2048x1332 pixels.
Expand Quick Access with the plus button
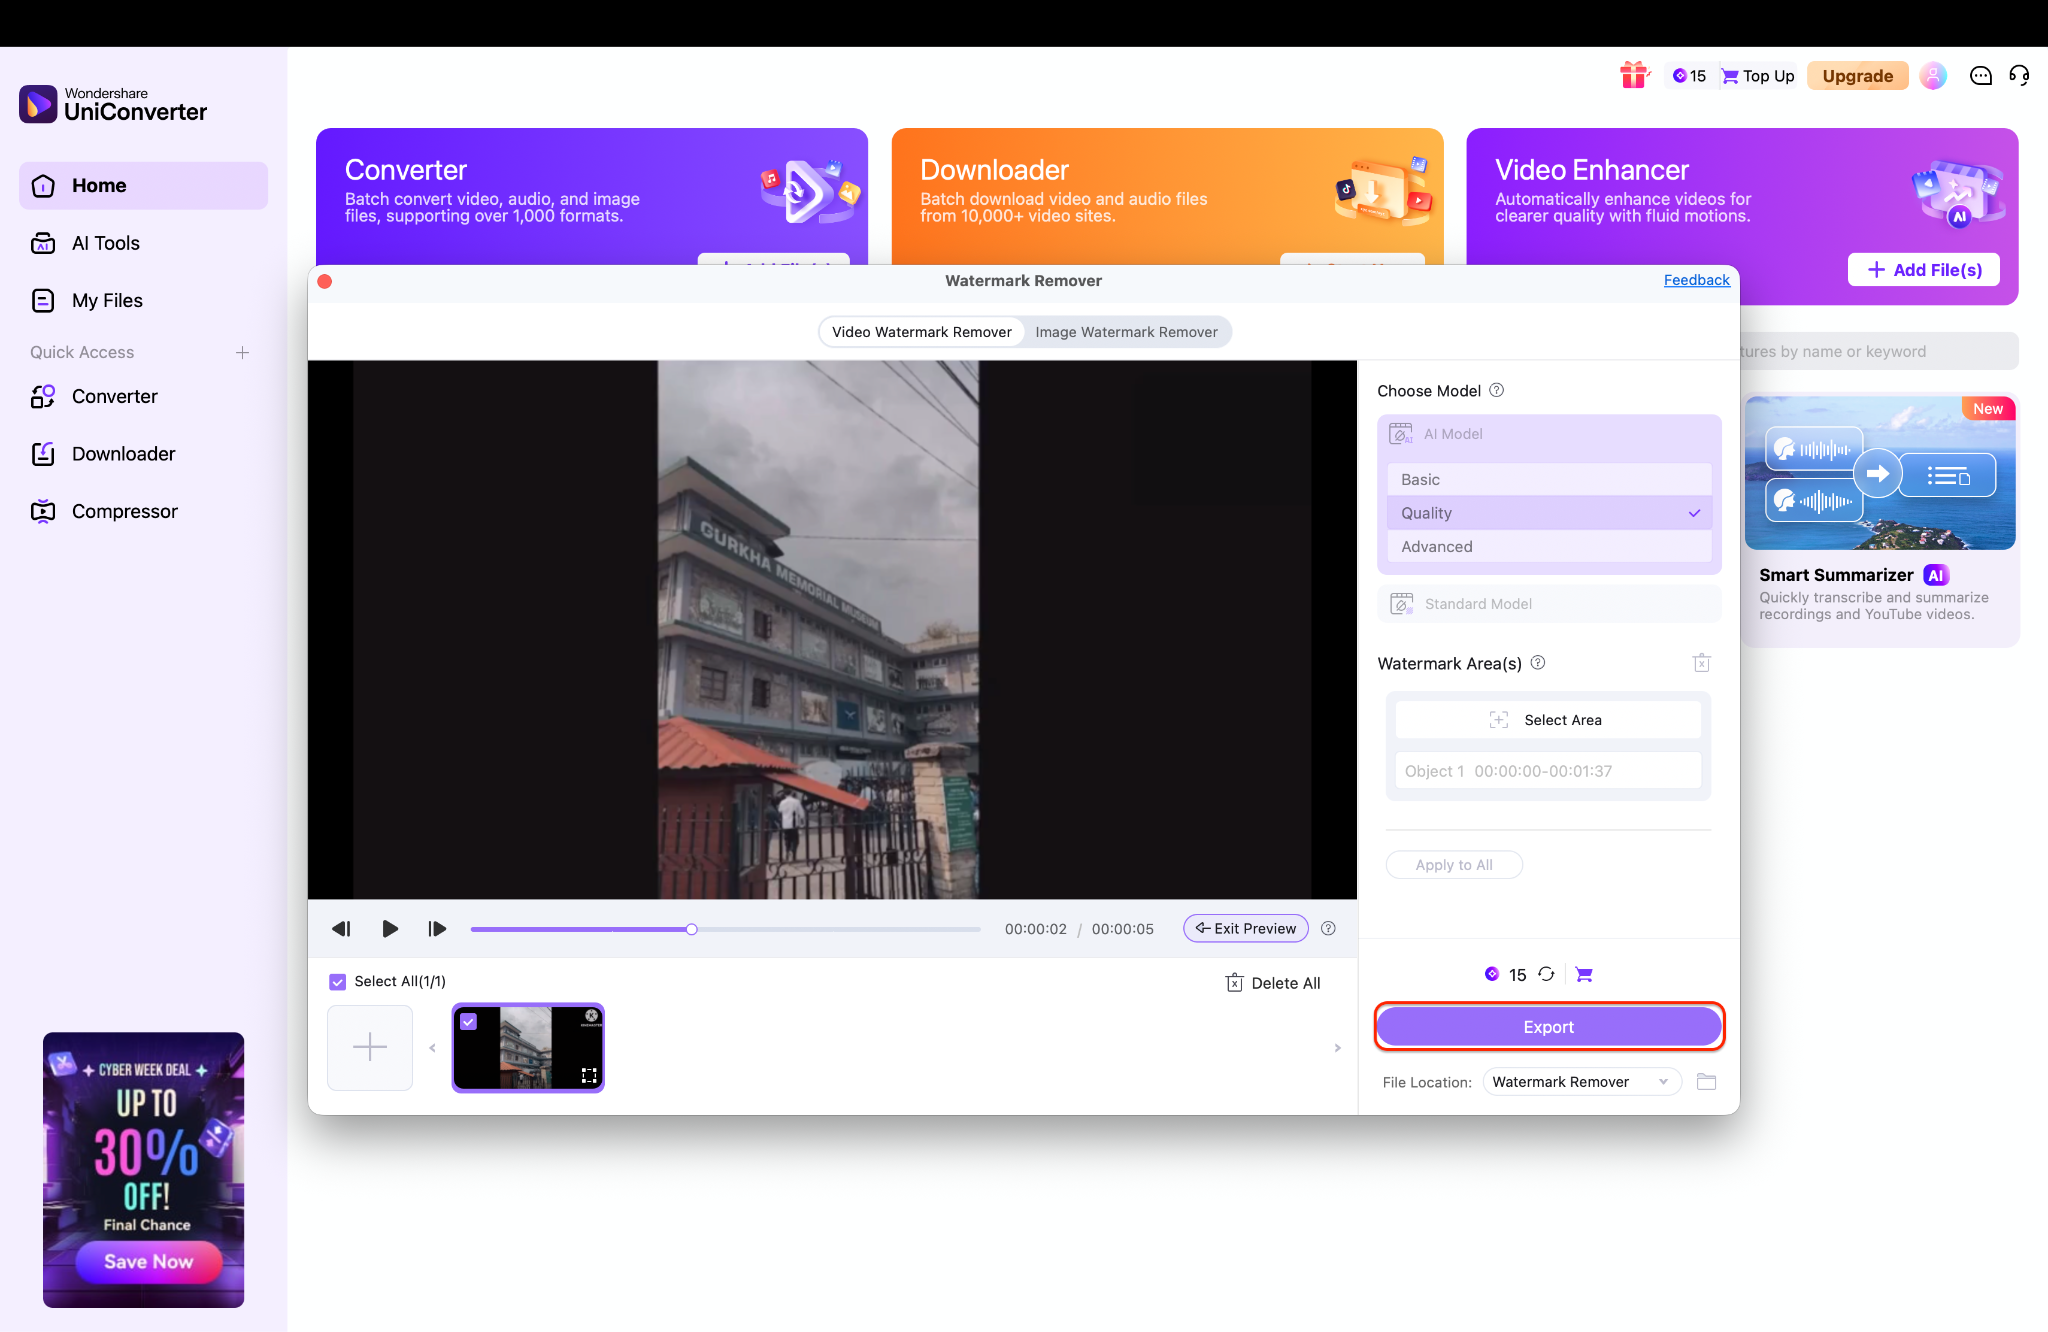242,352
